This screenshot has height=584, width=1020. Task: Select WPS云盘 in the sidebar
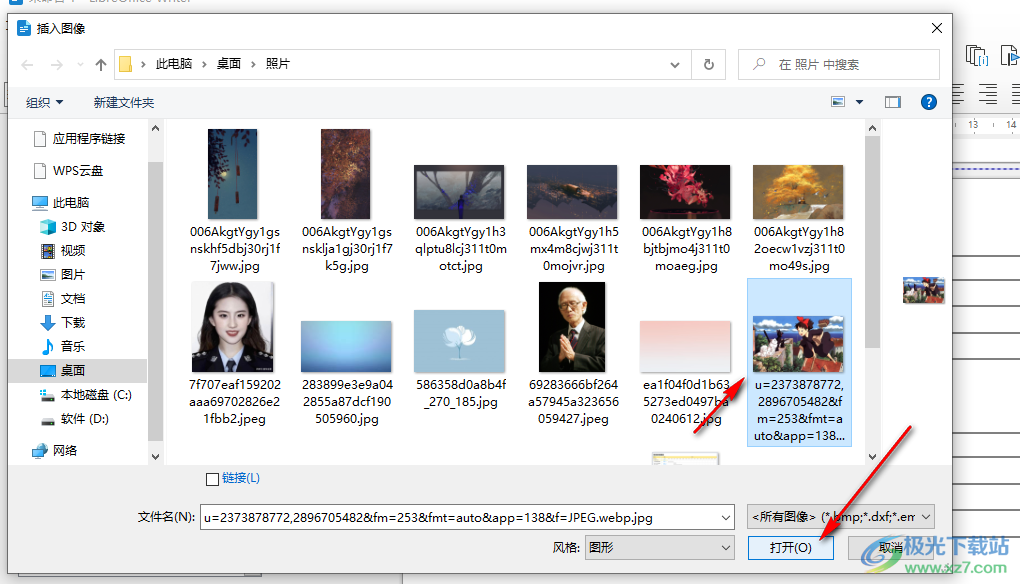(x=69, y=170)
